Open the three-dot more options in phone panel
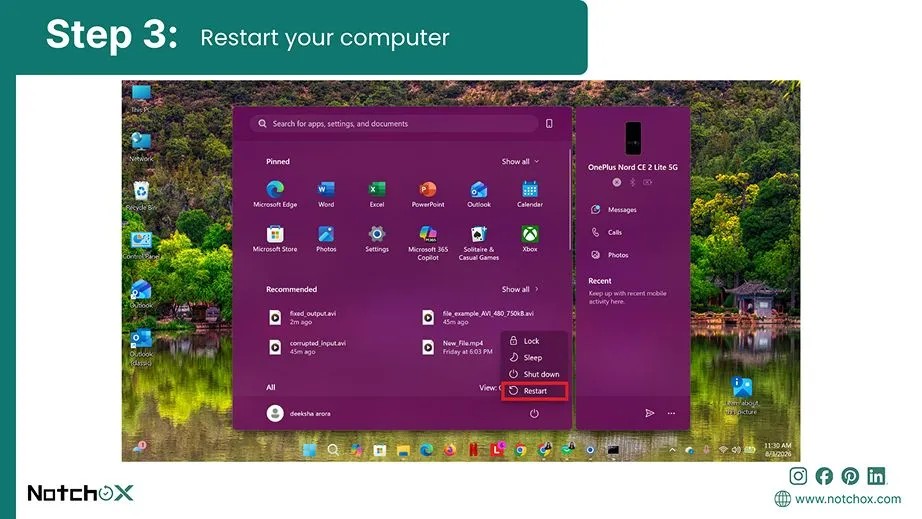 672,413
